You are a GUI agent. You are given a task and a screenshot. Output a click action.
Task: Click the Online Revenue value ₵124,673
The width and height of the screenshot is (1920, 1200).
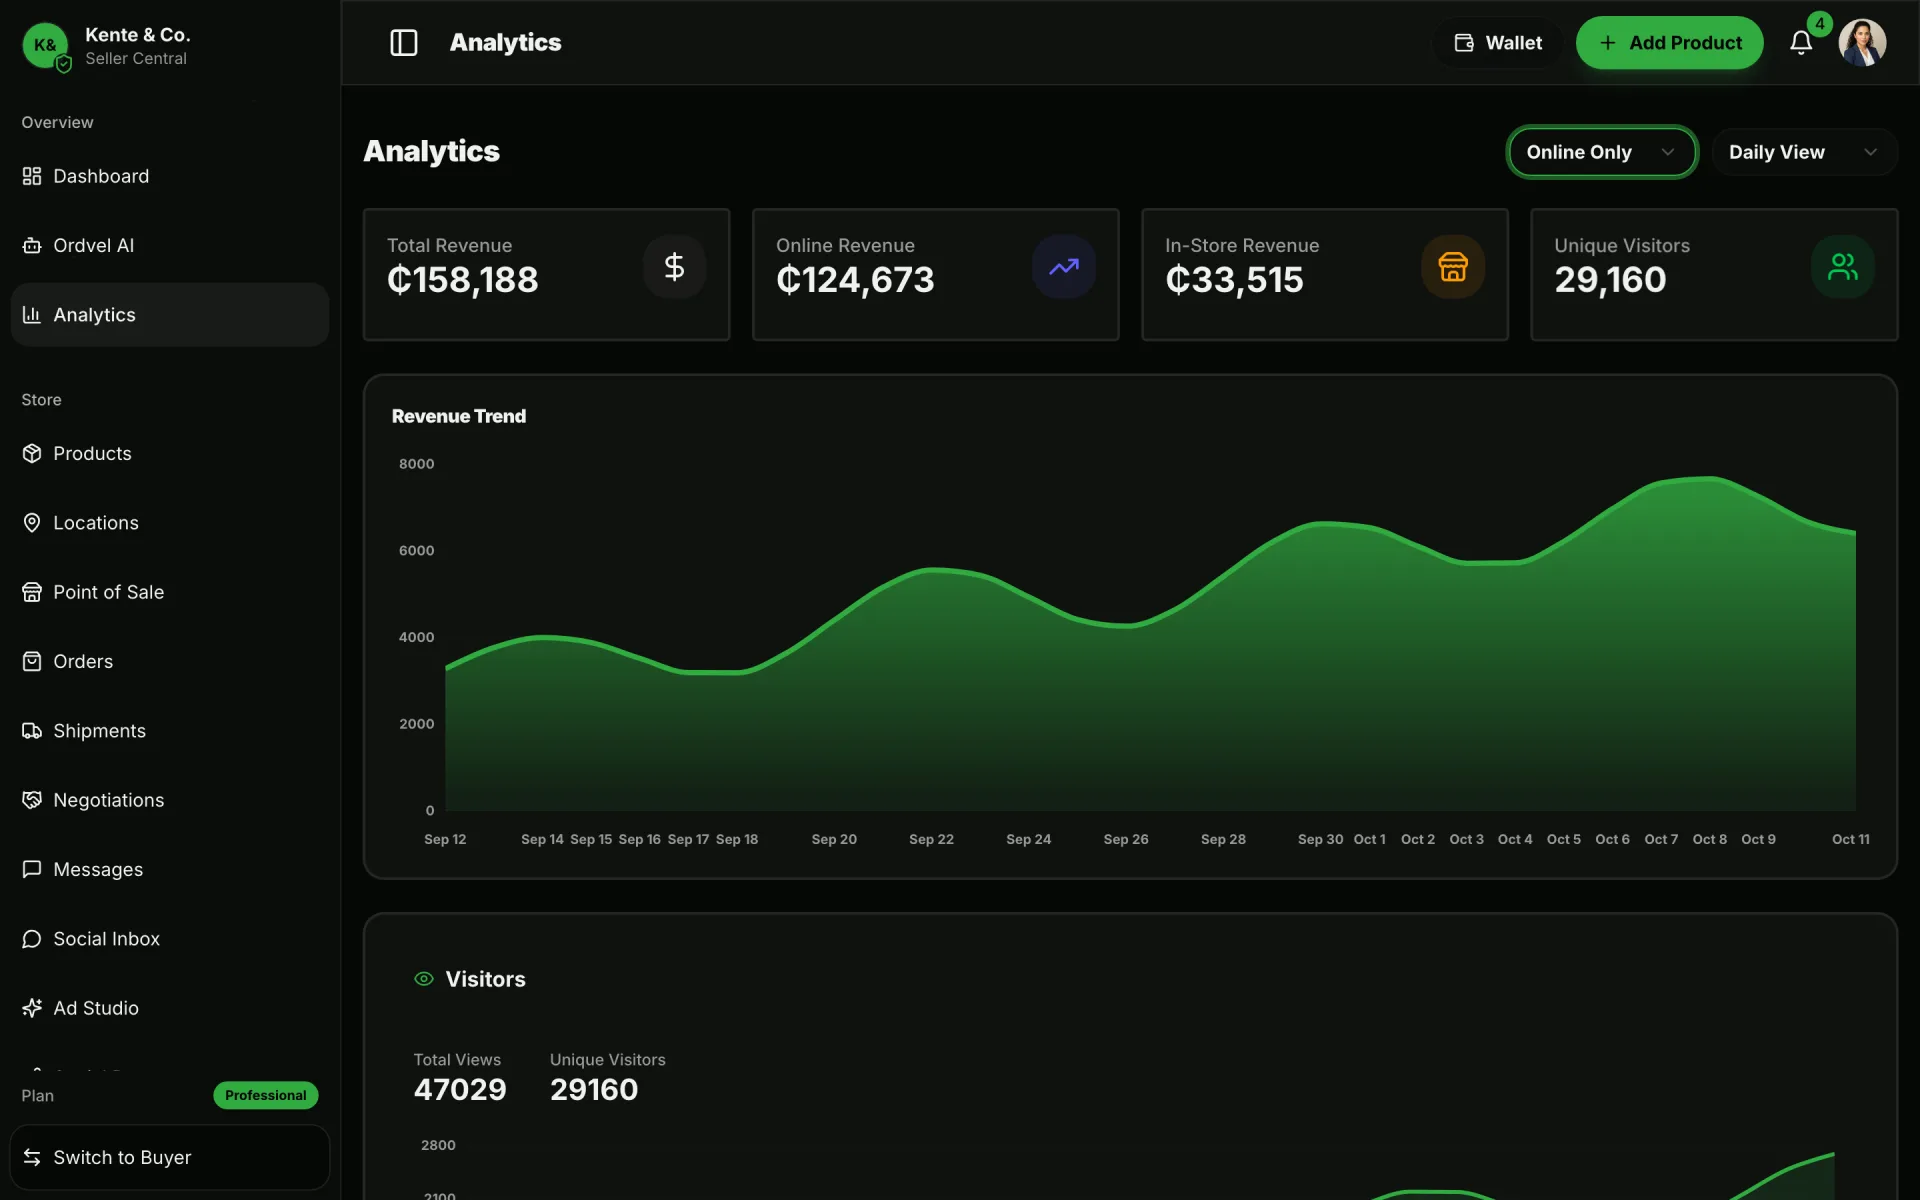click(855, 280)
